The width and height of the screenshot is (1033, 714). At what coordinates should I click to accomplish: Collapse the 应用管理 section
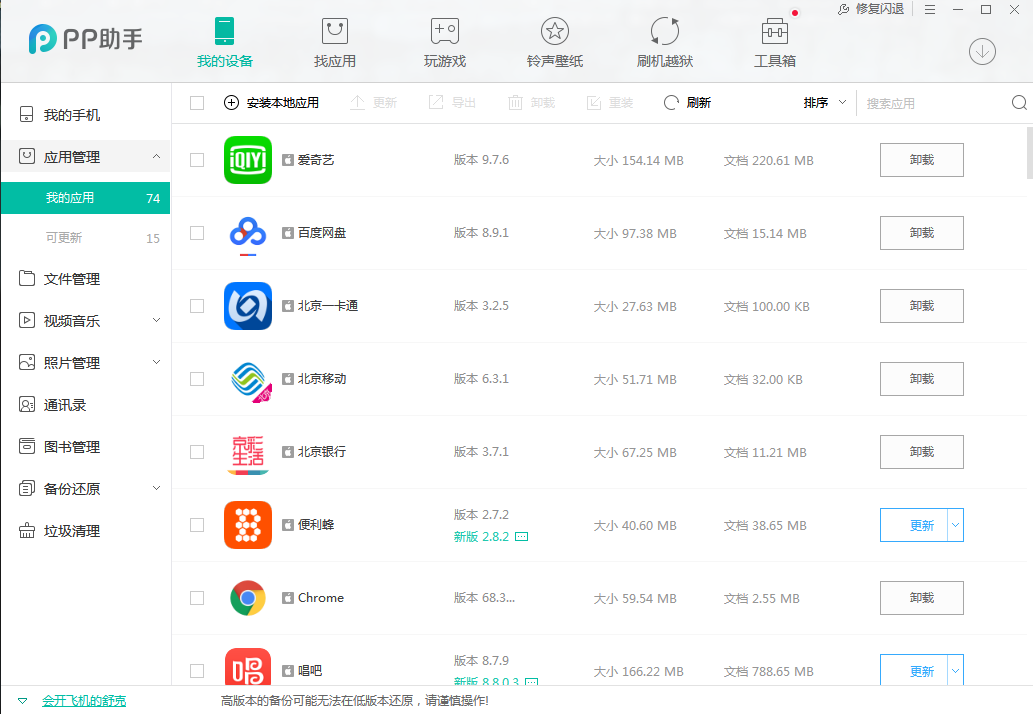point(156,157)
